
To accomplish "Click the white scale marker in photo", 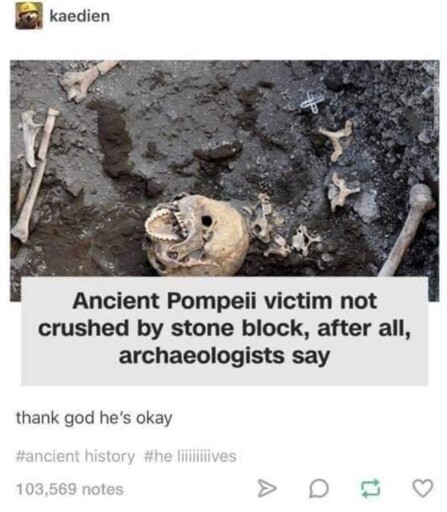I will coord(312,102).
